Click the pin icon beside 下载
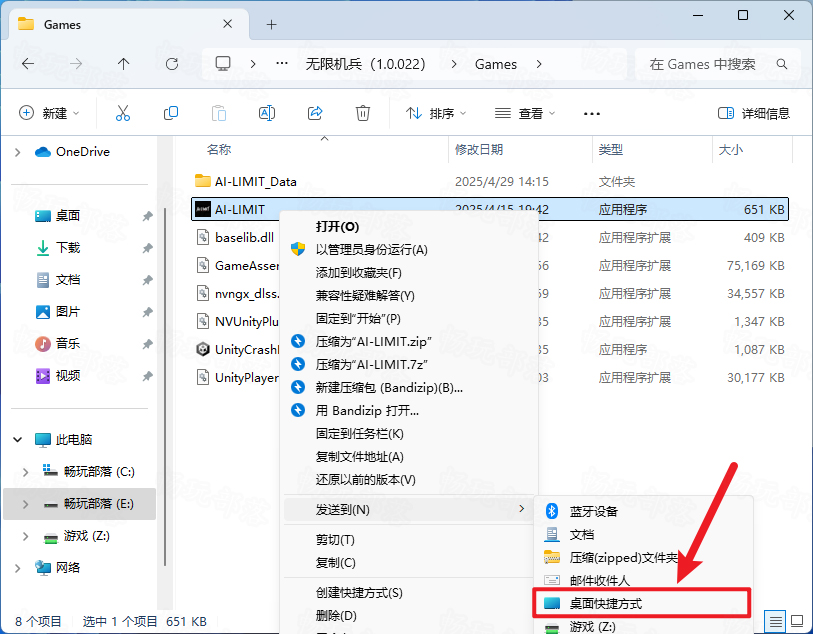The image size is (813, 634). coord(148,248)
